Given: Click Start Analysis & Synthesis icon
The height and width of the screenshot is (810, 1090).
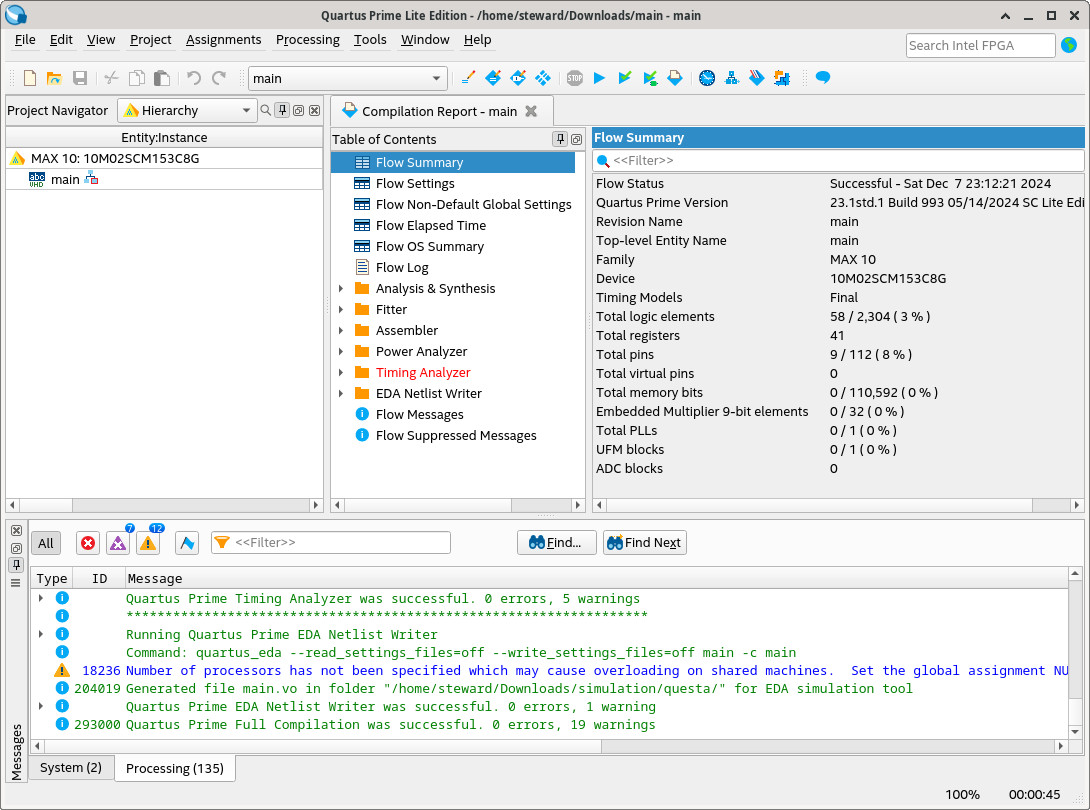Looking at the screenshot, I should point(650,78).
